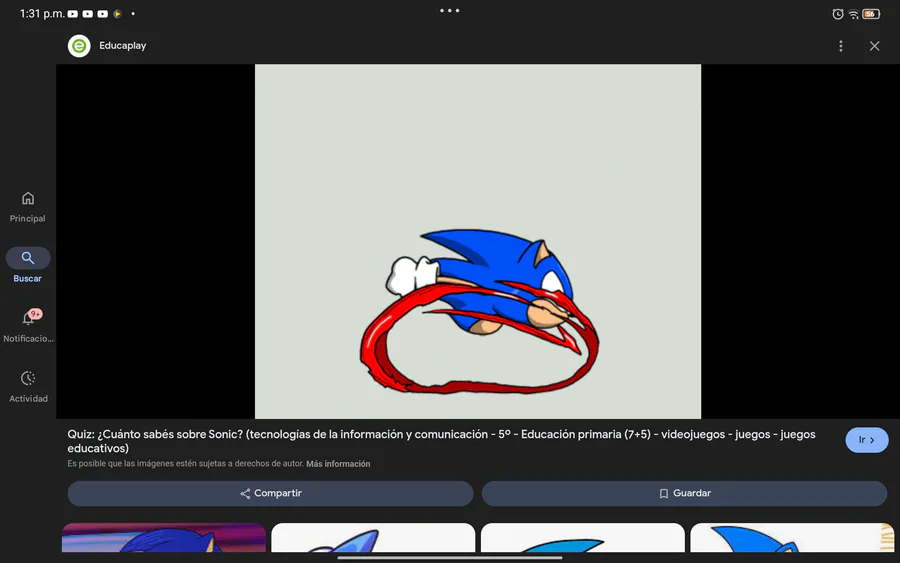Open second related Sonic thumbnail

(373, 538)
